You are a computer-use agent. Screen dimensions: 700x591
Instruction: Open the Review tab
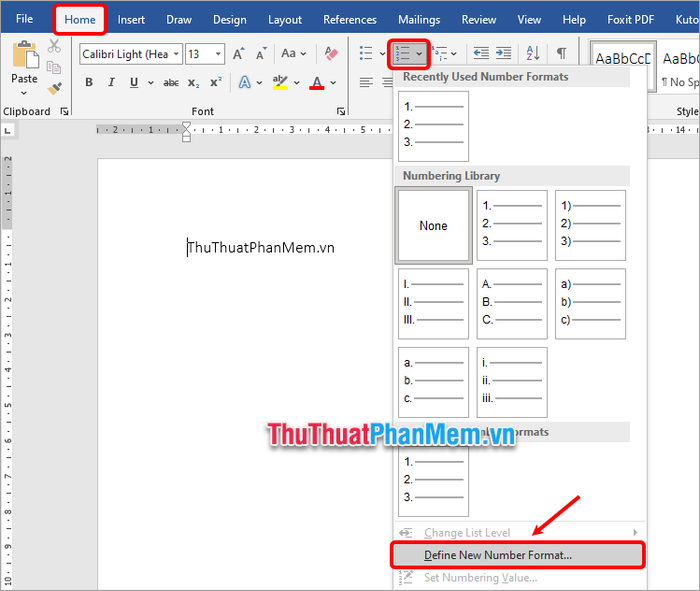coord(479,20)
